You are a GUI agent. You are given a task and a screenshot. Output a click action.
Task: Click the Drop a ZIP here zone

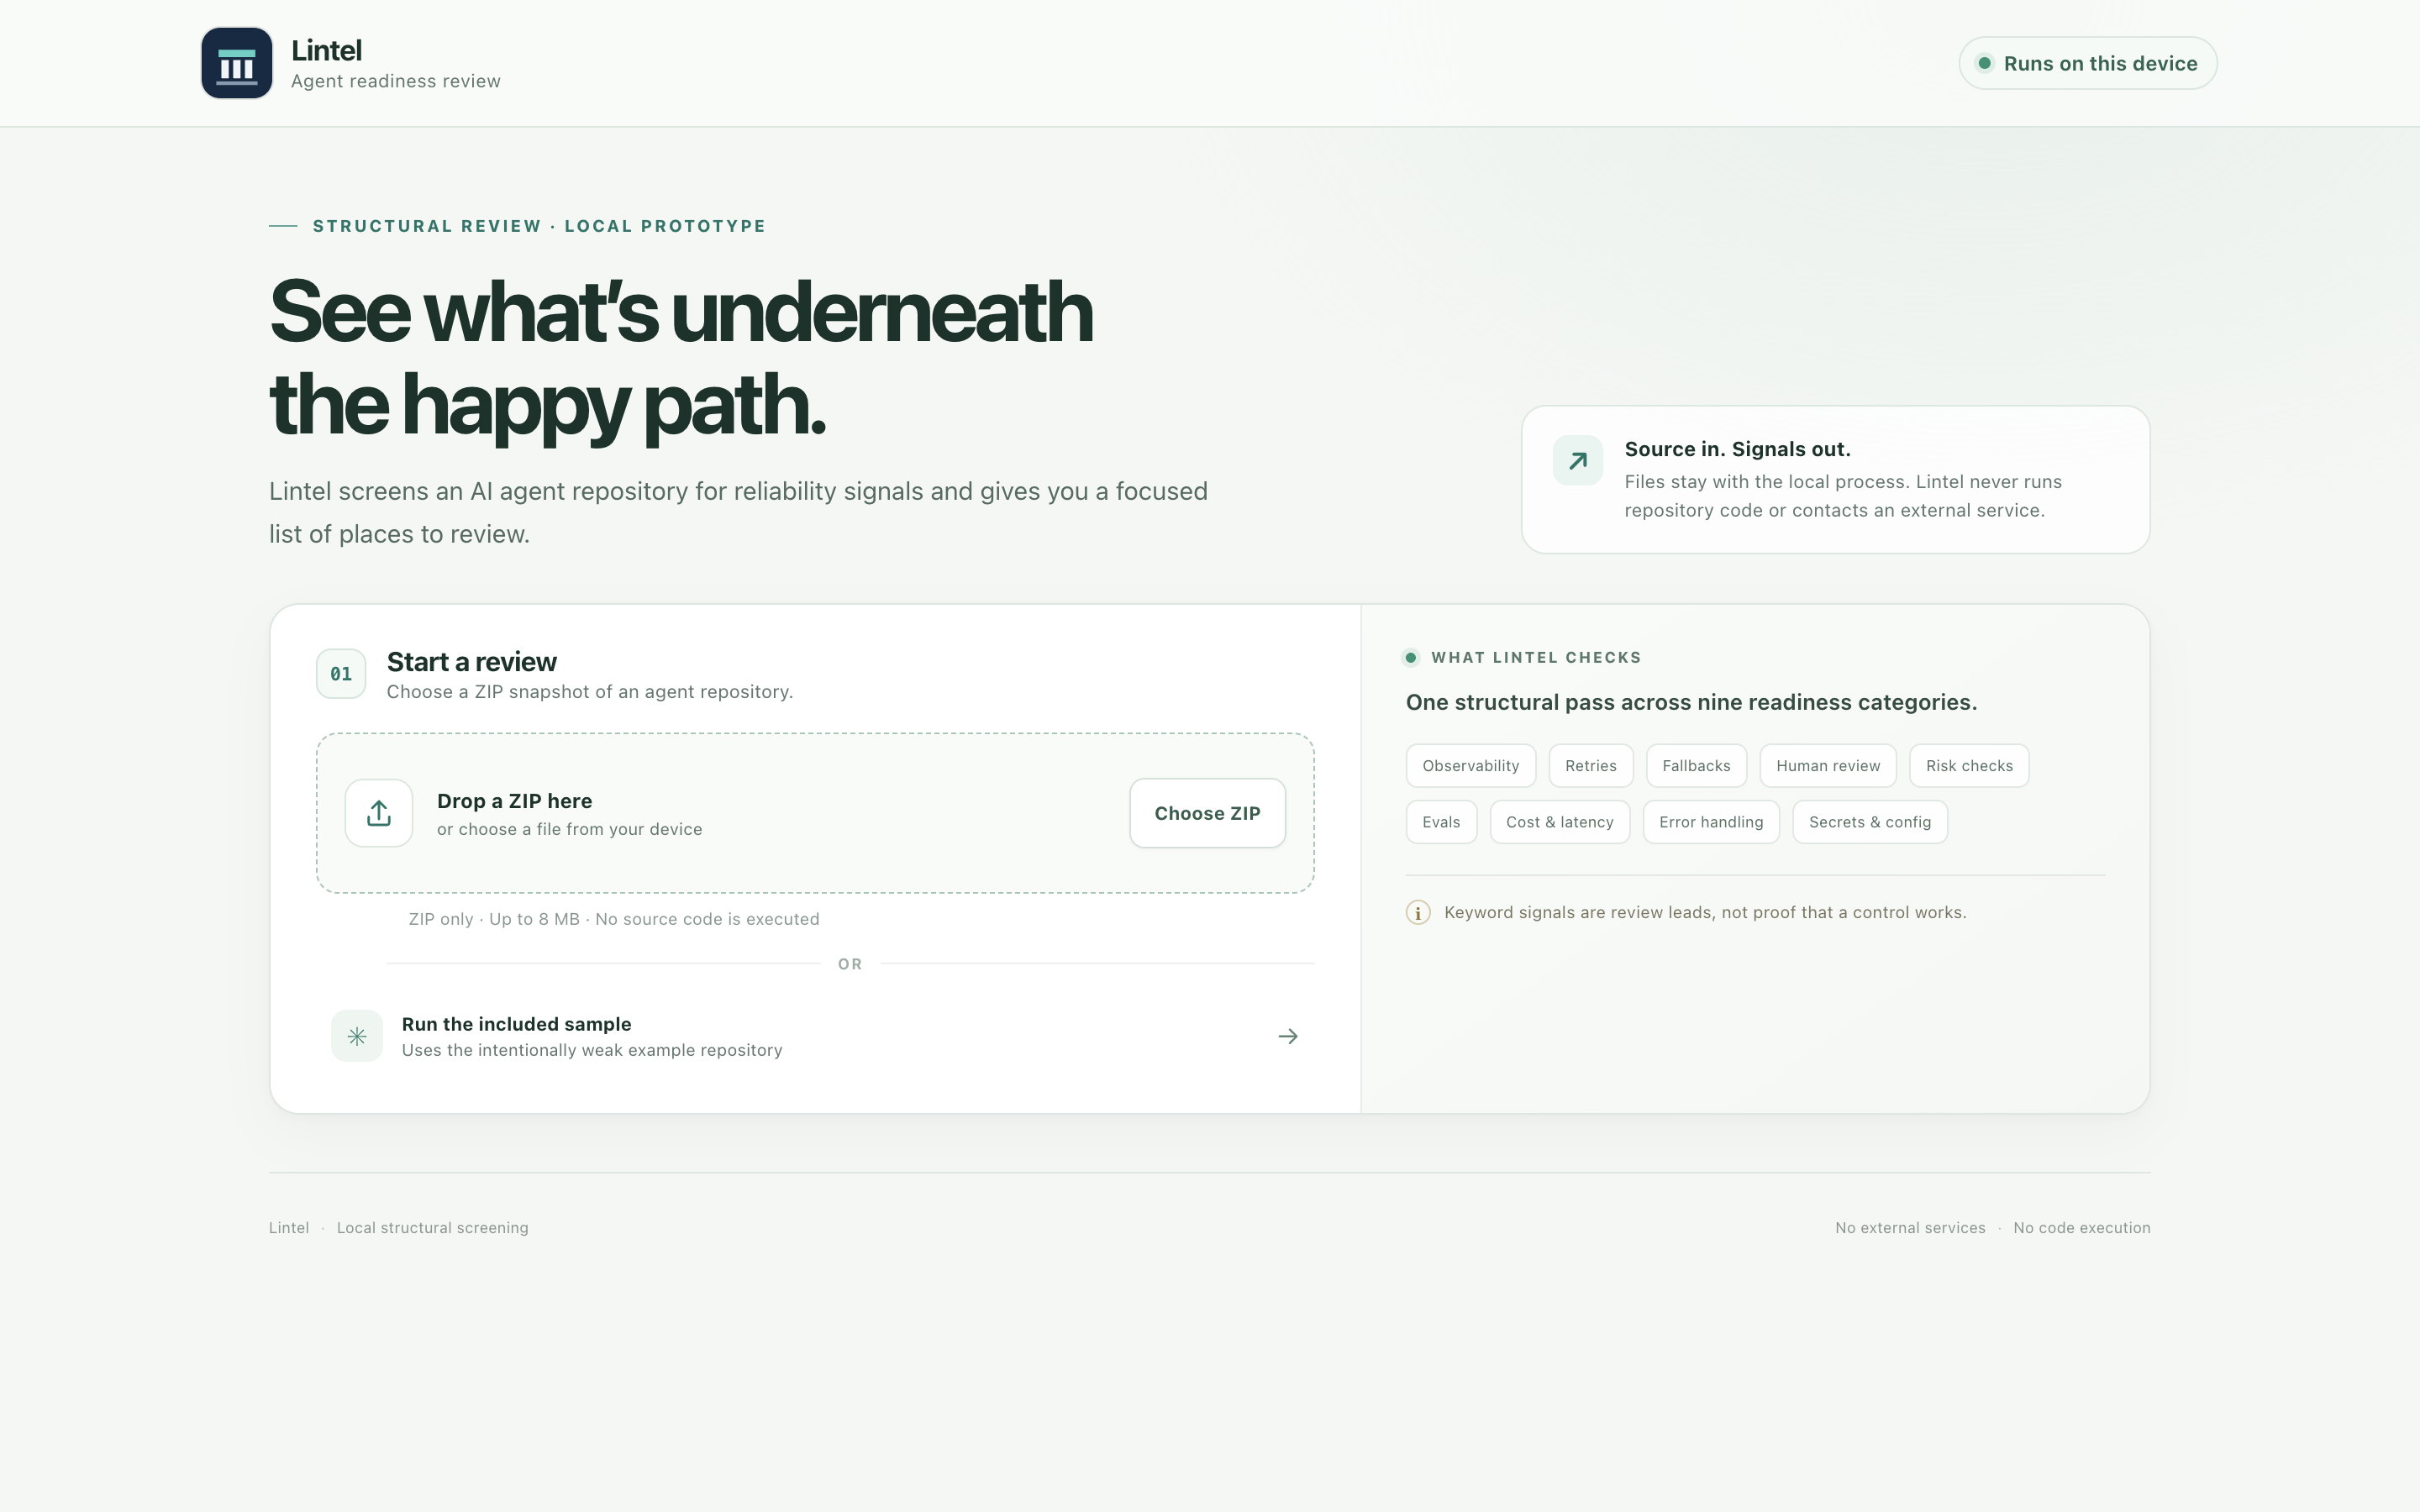click(815, 813)
